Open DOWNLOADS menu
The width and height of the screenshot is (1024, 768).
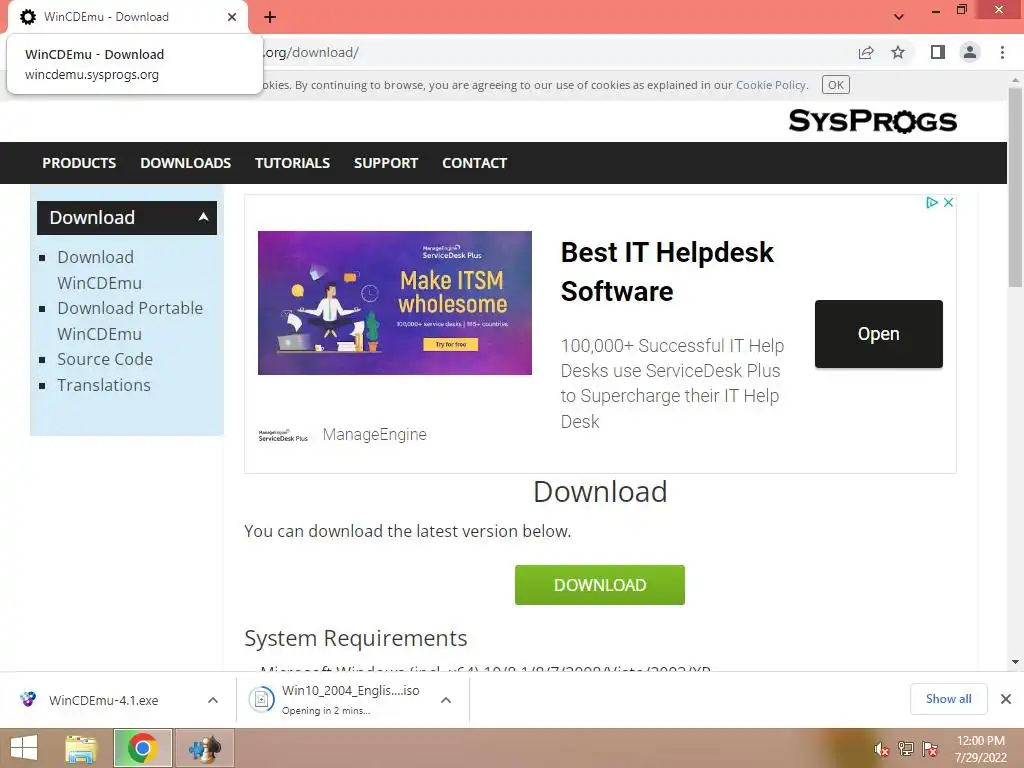click(x=185, y=163)
